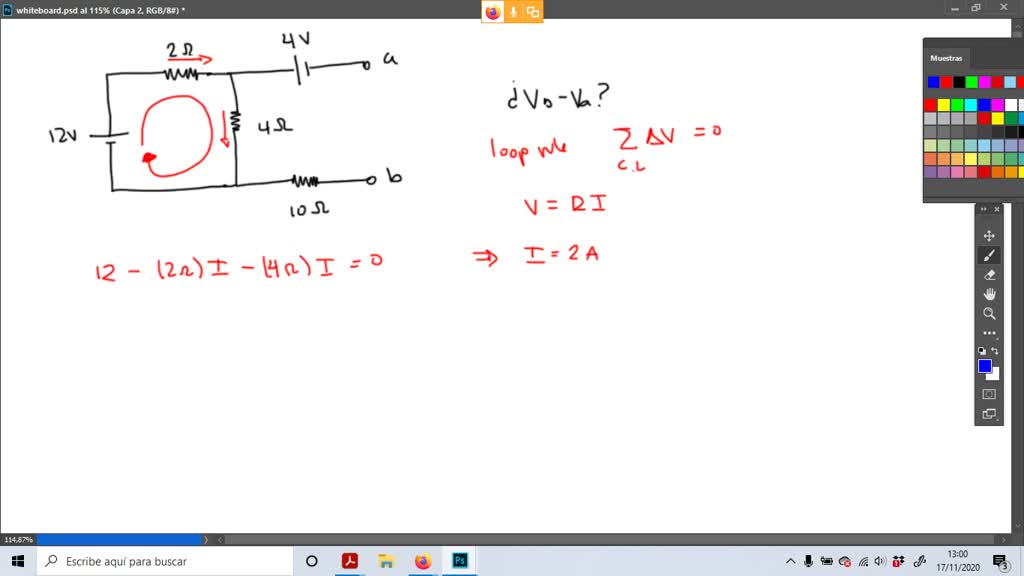The image size is (1024, 576).
Task: Open the Windows Start menu
Action: [18, 561]
